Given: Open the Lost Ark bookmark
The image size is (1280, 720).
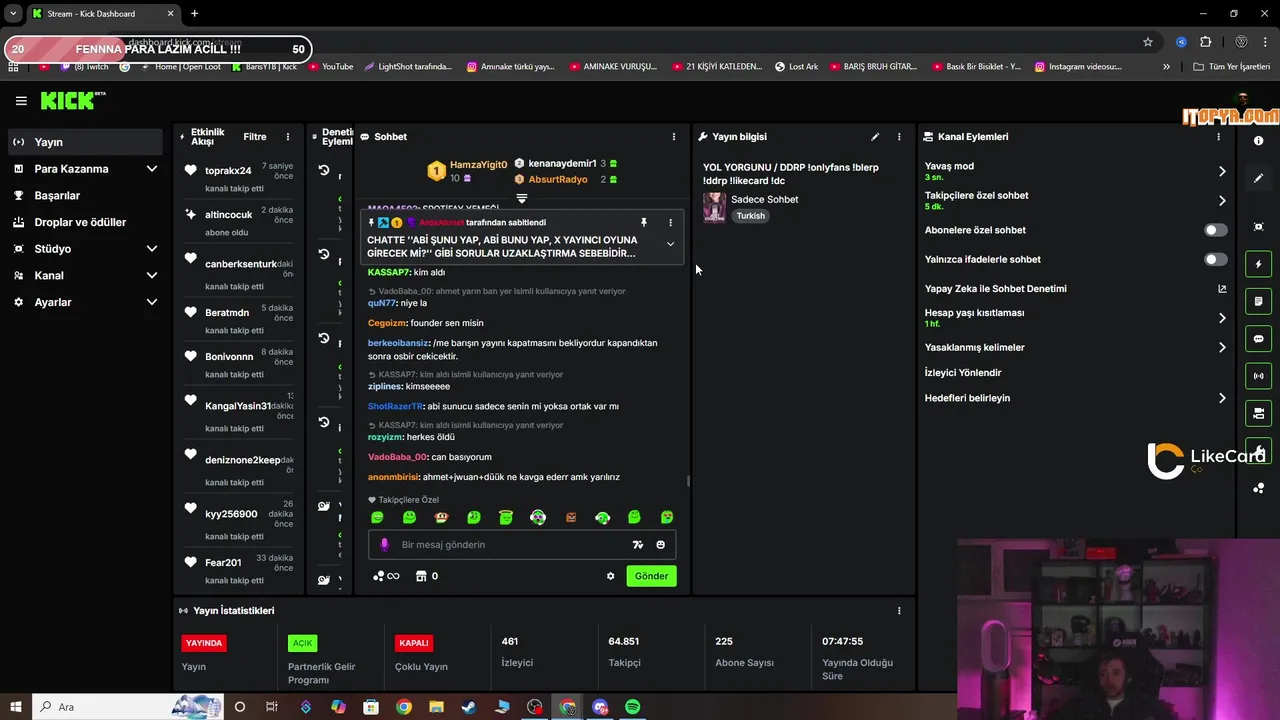Looking at the screenshot, I should 797,67.
